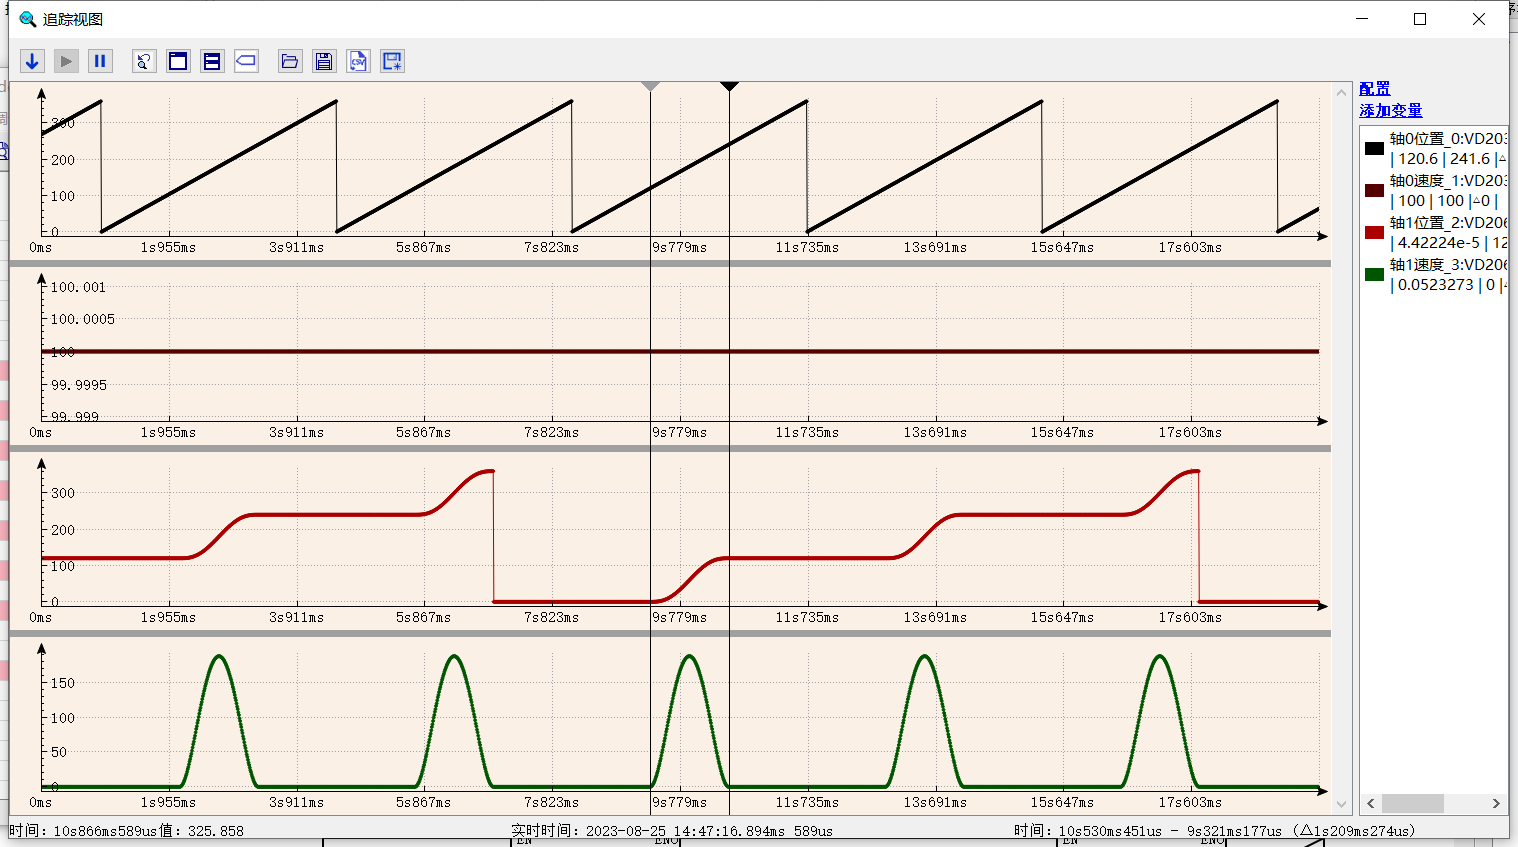Export trace data to CSV
The image size is (1518, 847).
click(x=358, y=61)
